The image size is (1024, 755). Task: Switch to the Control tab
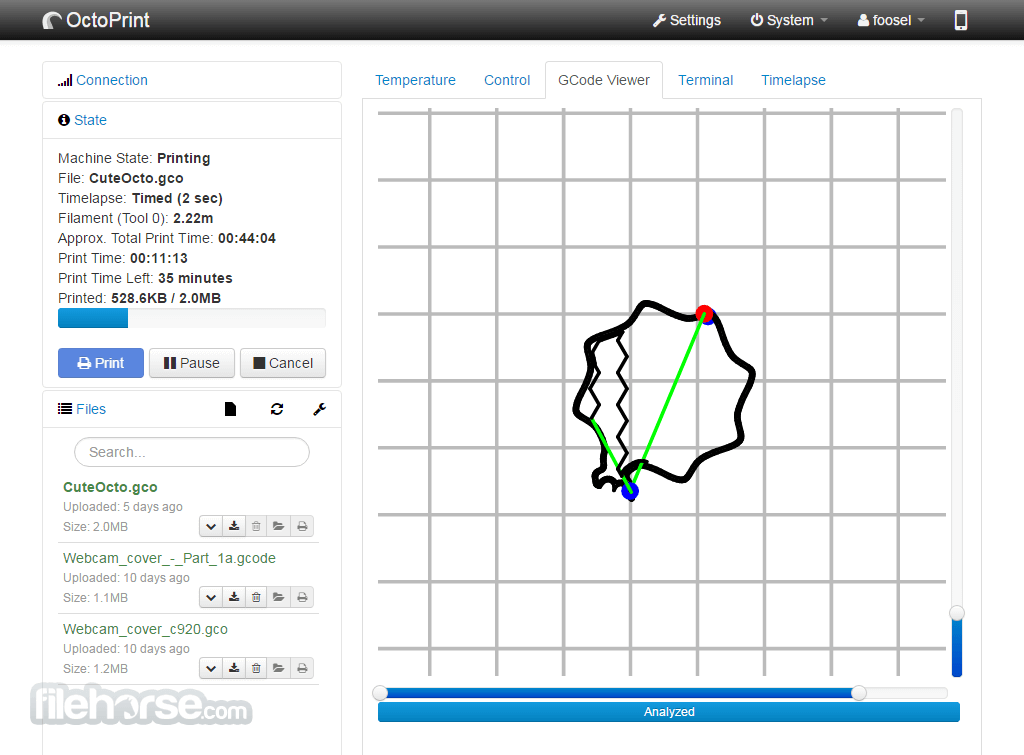pos(507,80)
